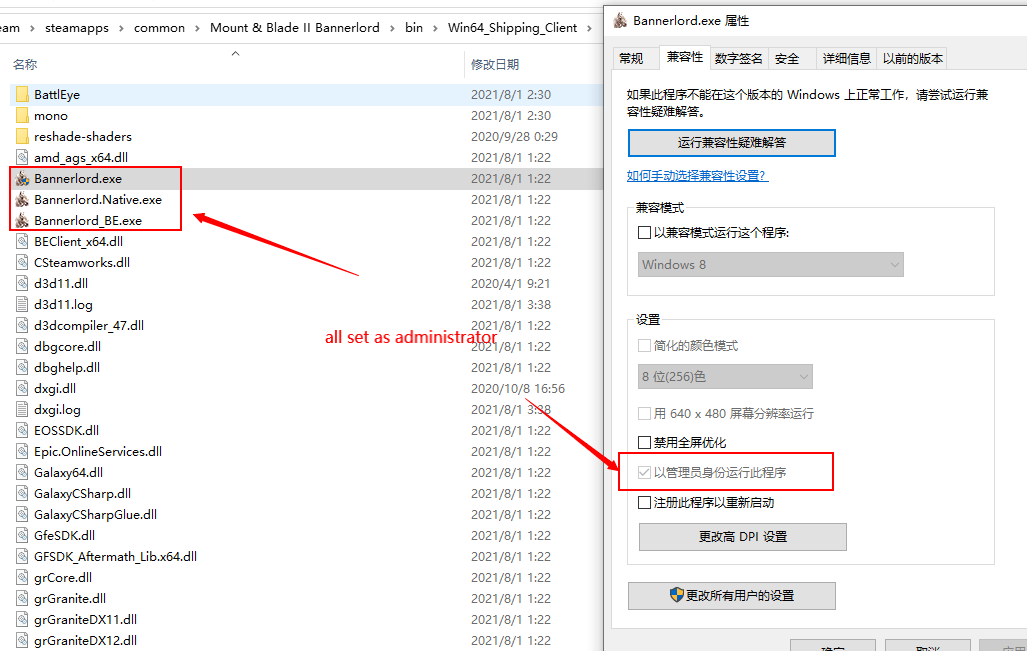Click the d3dcompiler_47.dll file icon

click(22, 325)
